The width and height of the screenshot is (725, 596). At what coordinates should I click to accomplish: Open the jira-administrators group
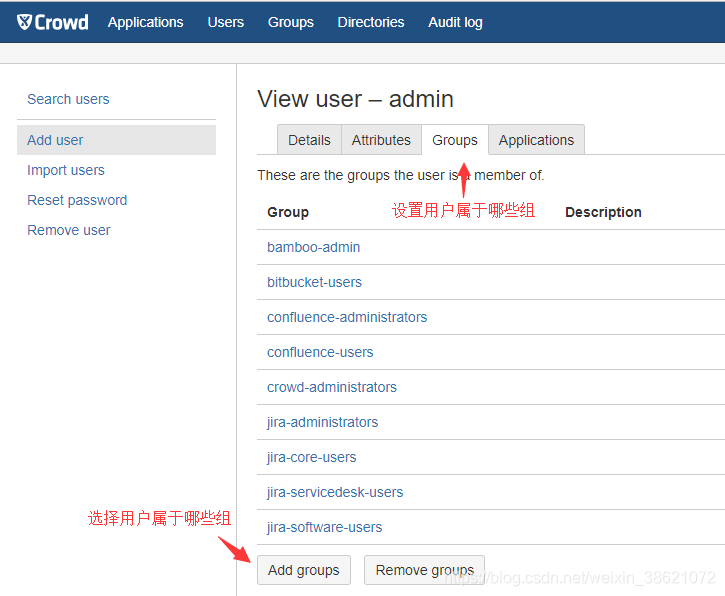click(x=323, y=422)
